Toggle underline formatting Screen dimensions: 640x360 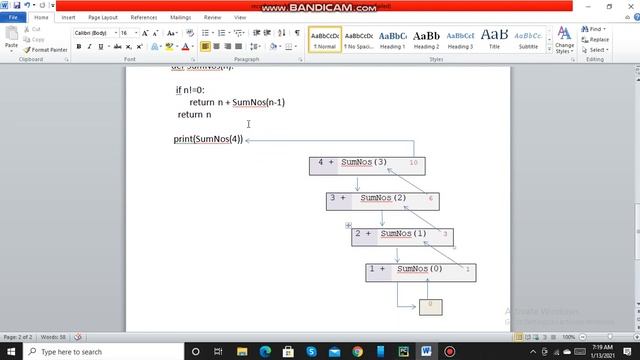(100, 47)
